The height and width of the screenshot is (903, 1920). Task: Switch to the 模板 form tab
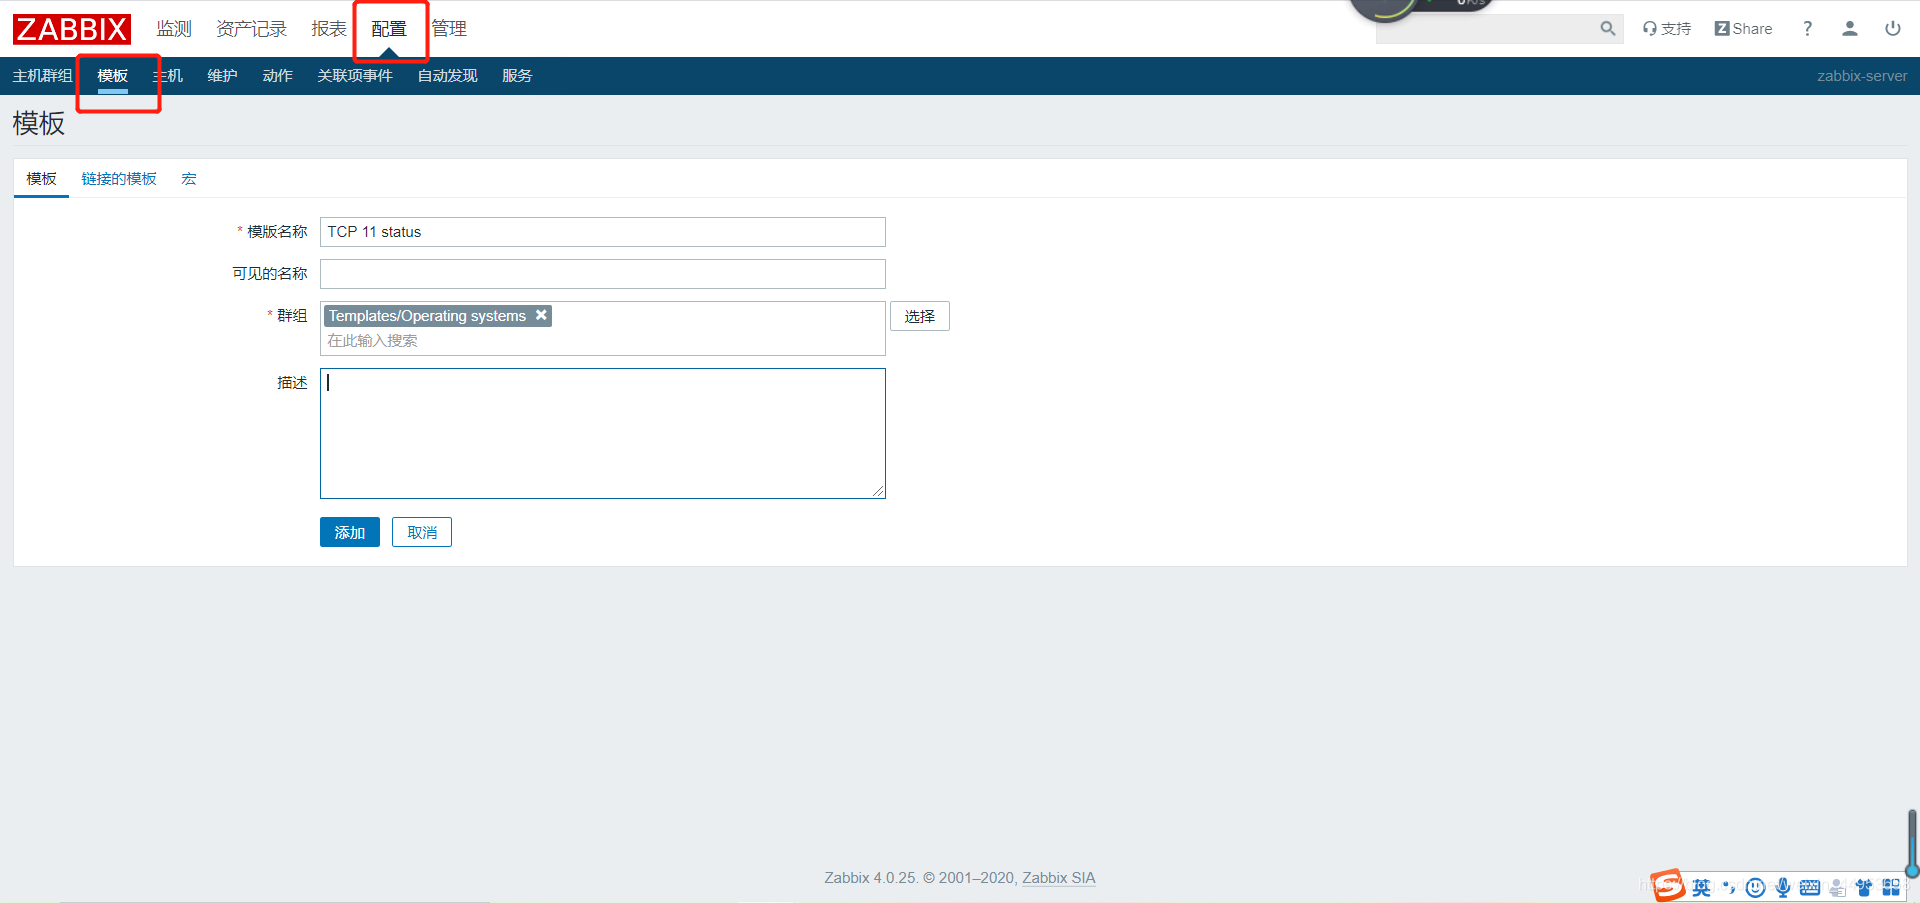(x=41, y=179)
